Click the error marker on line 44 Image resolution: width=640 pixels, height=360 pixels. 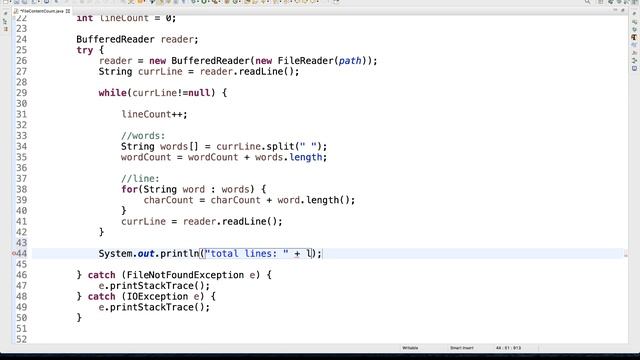point(14,253)
